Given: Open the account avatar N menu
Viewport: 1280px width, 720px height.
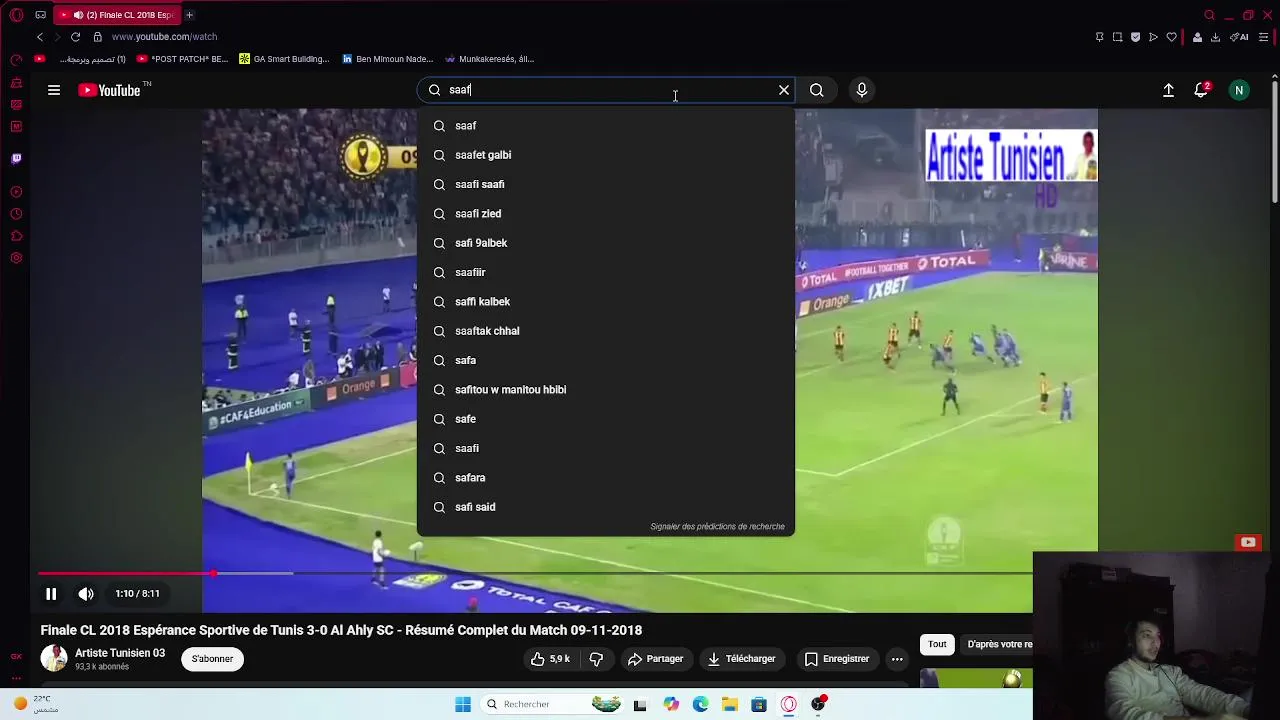Looking at the screenshot, I should tap(1239, 90).
